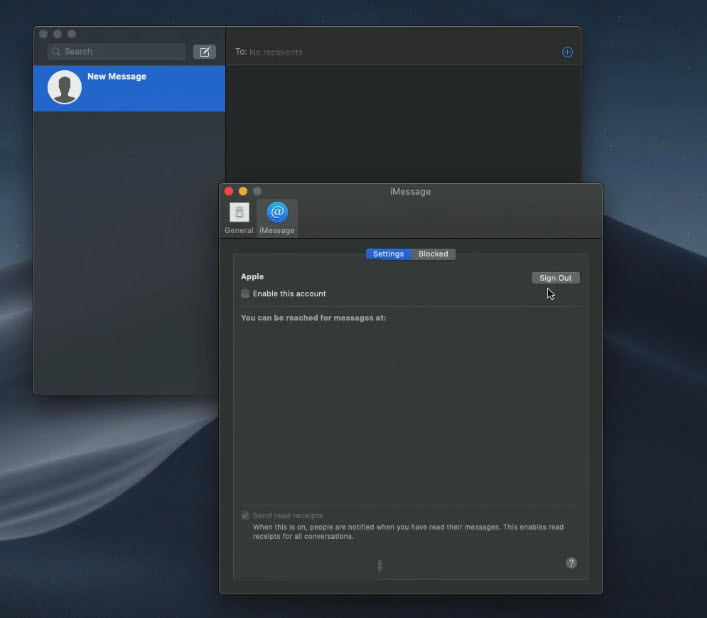Toggle the Send read receipts checkbox
This screenshot has height=618, width=707.
coord(245,515)
